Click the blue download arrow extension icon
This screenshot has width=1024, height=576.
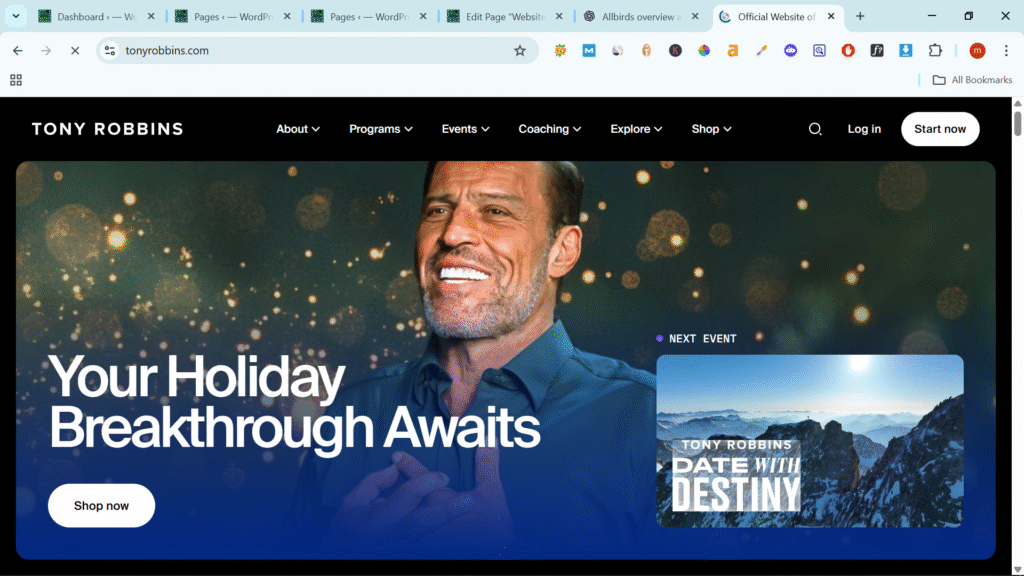click(x=906, y=51)
